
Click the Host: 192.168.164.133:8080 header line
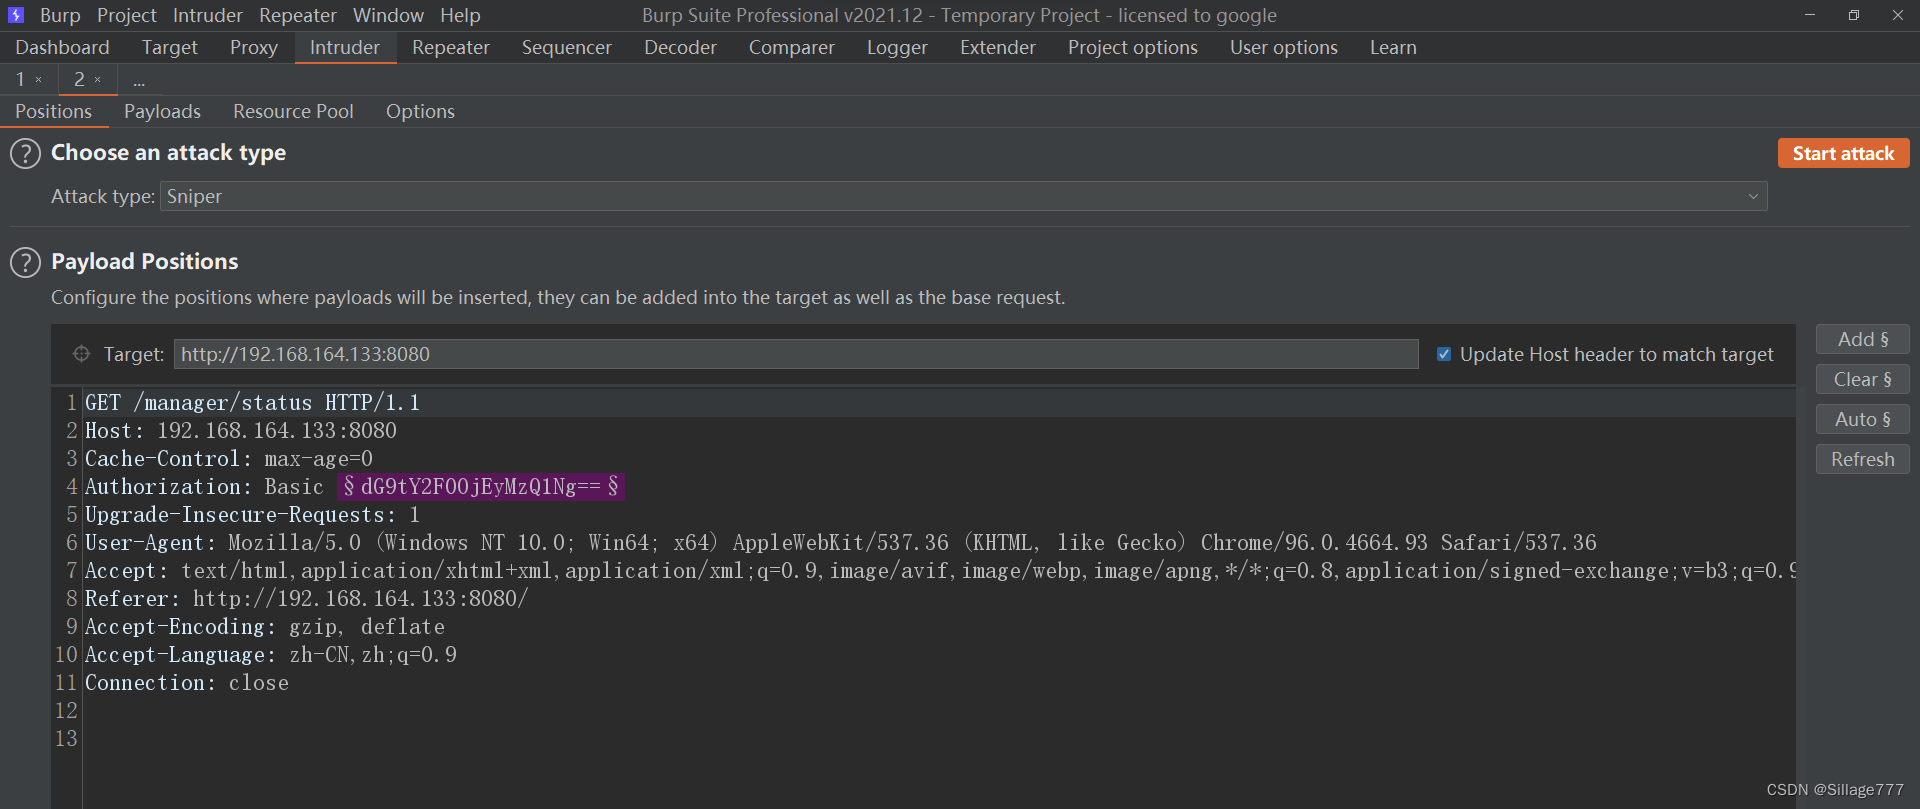241,431
